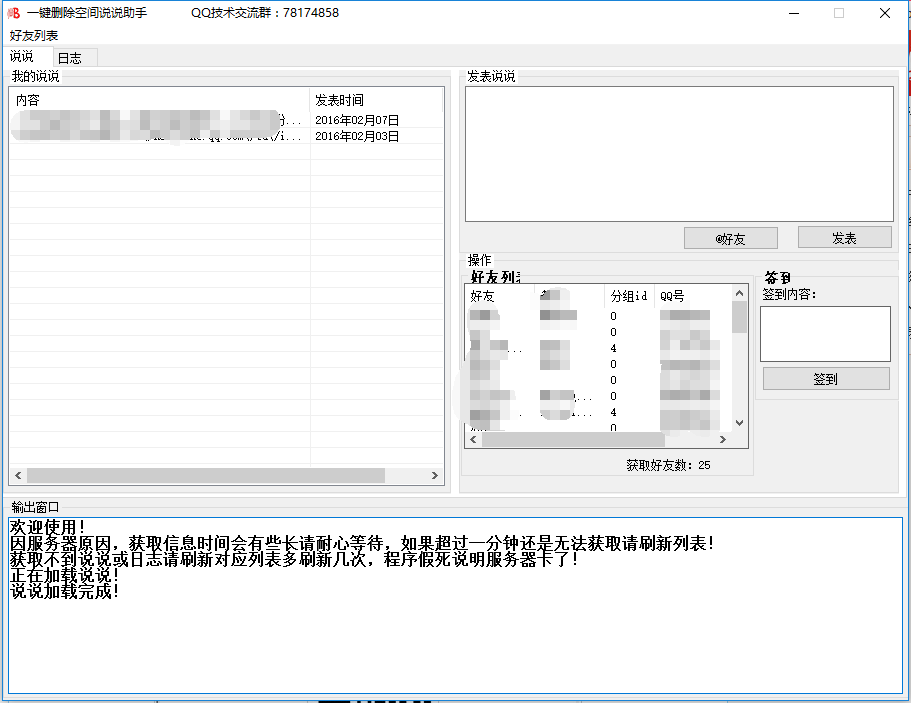Select the post dated 2016年02月07日
The image size is (911, 703).
point(227,120)
